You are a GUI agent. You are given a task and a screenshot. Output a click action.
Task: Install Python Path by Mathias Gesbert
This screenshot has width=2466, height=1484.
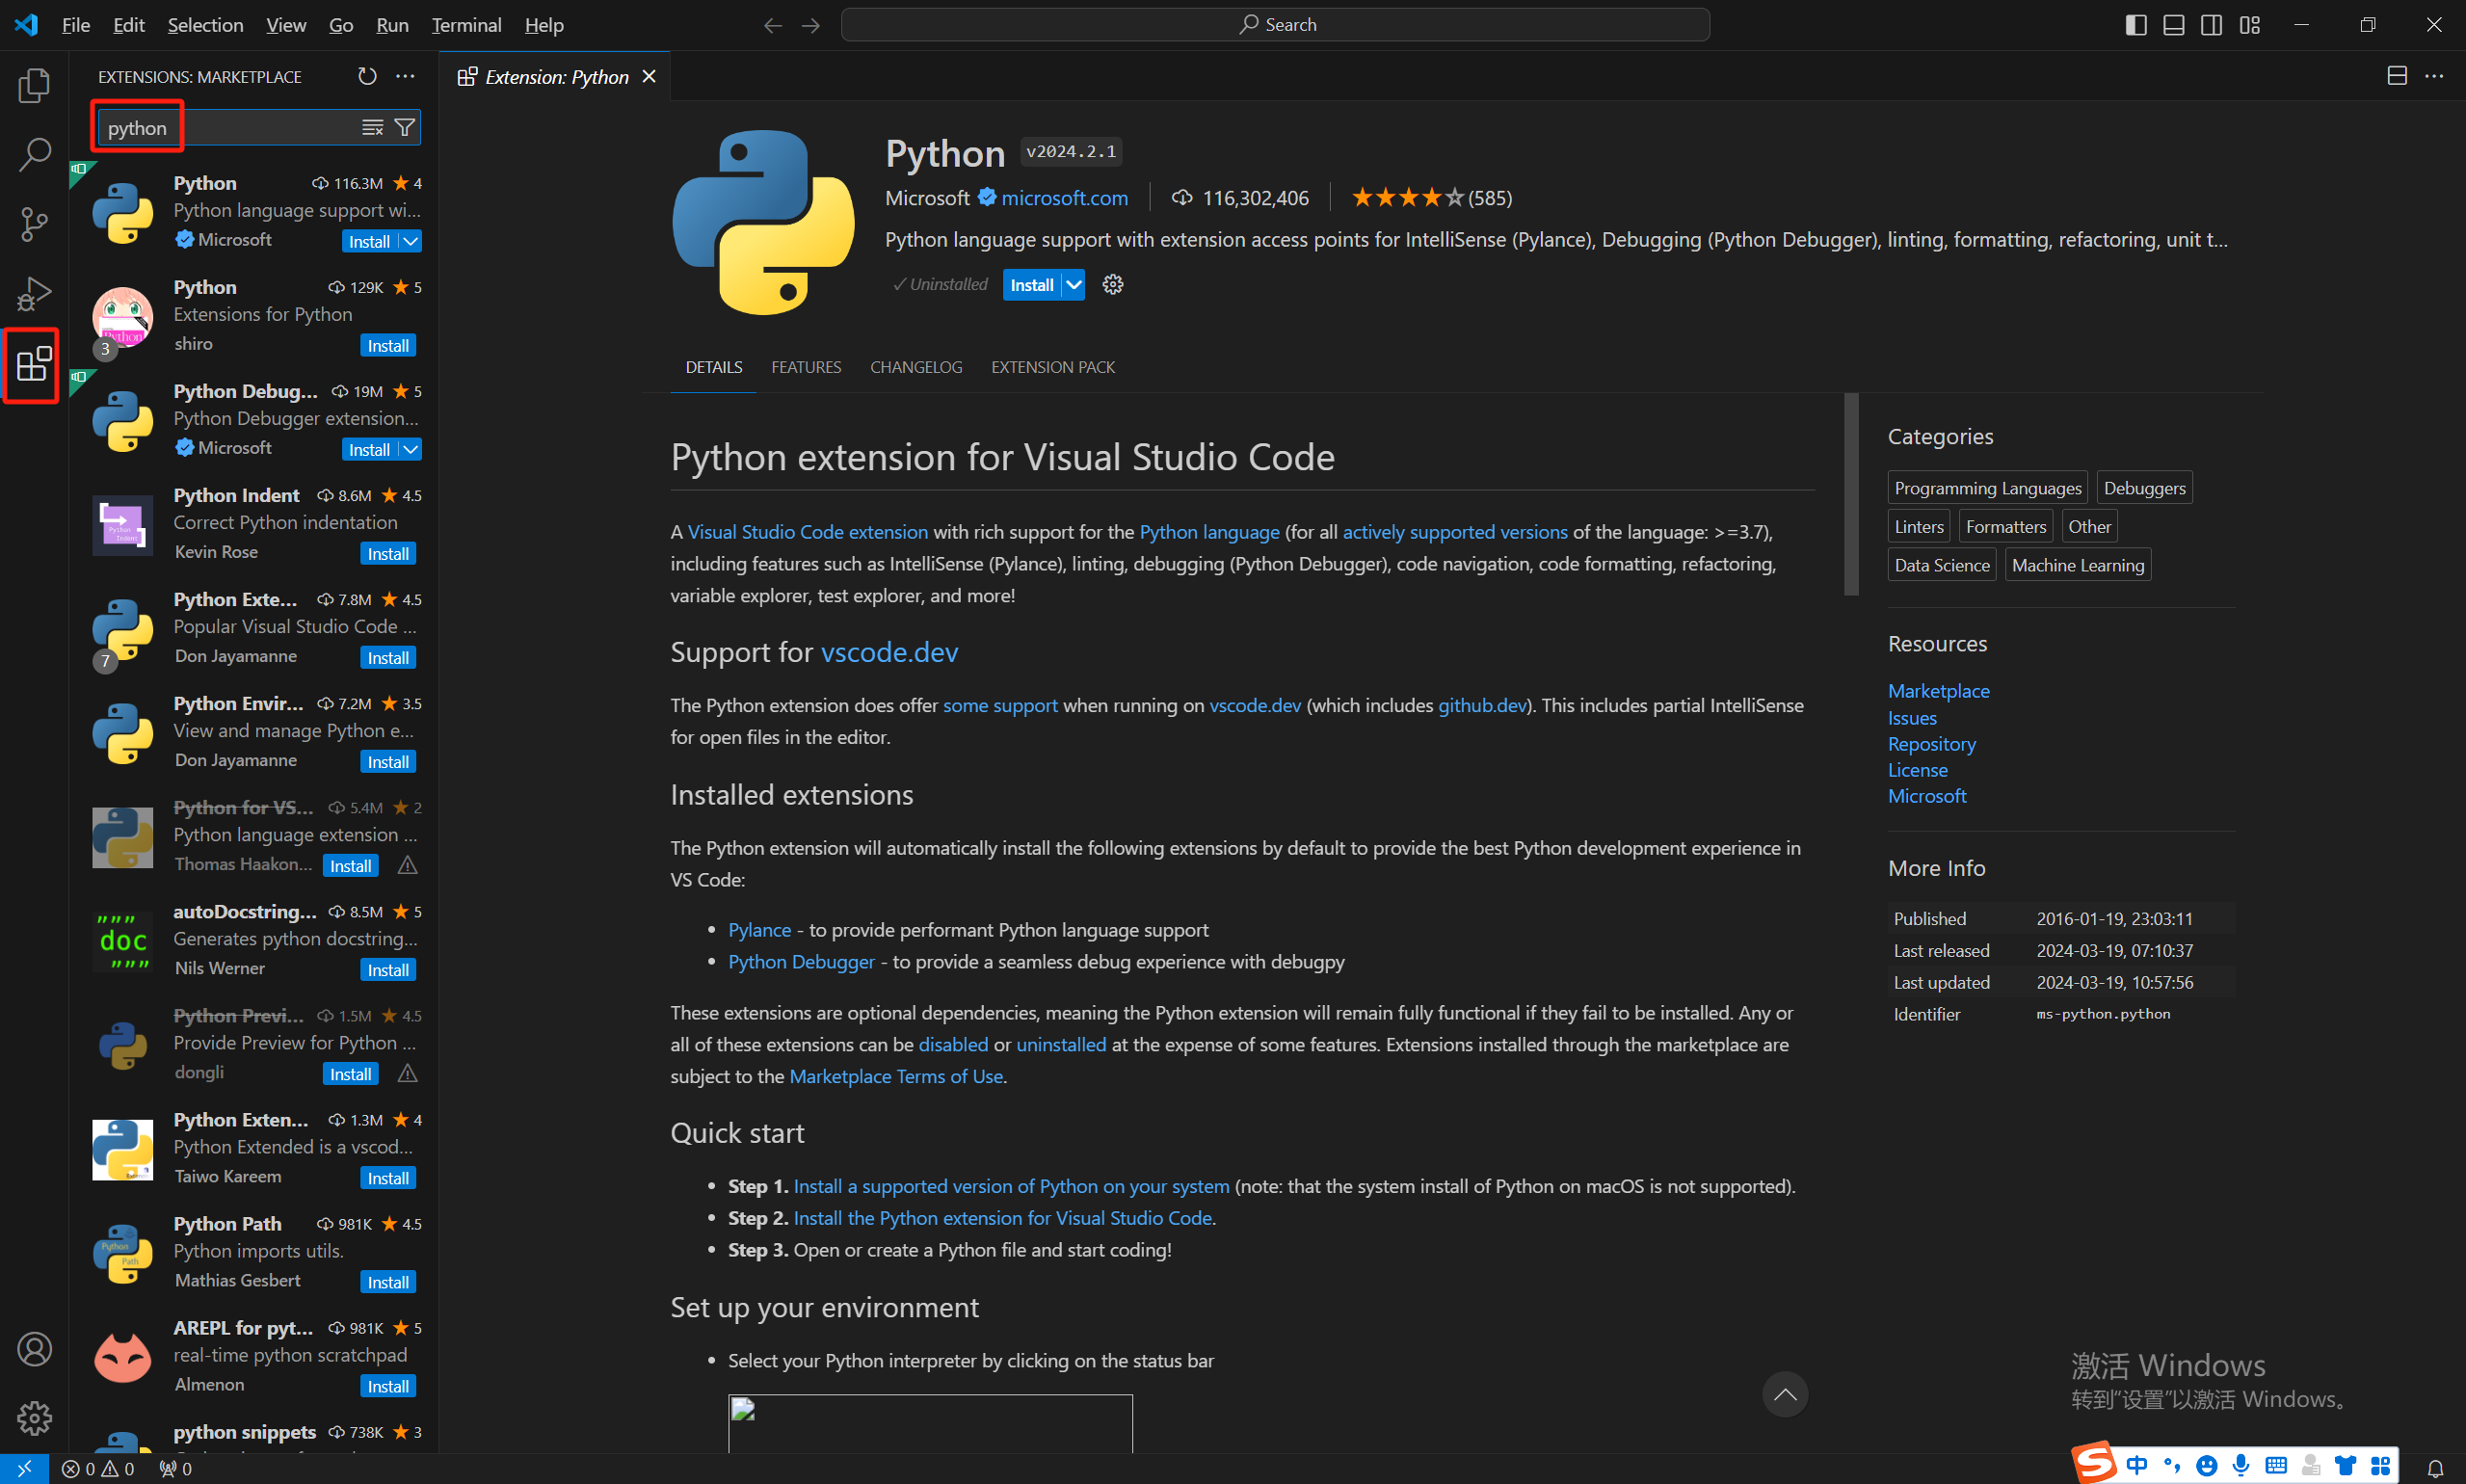(x=388, y=1281)
